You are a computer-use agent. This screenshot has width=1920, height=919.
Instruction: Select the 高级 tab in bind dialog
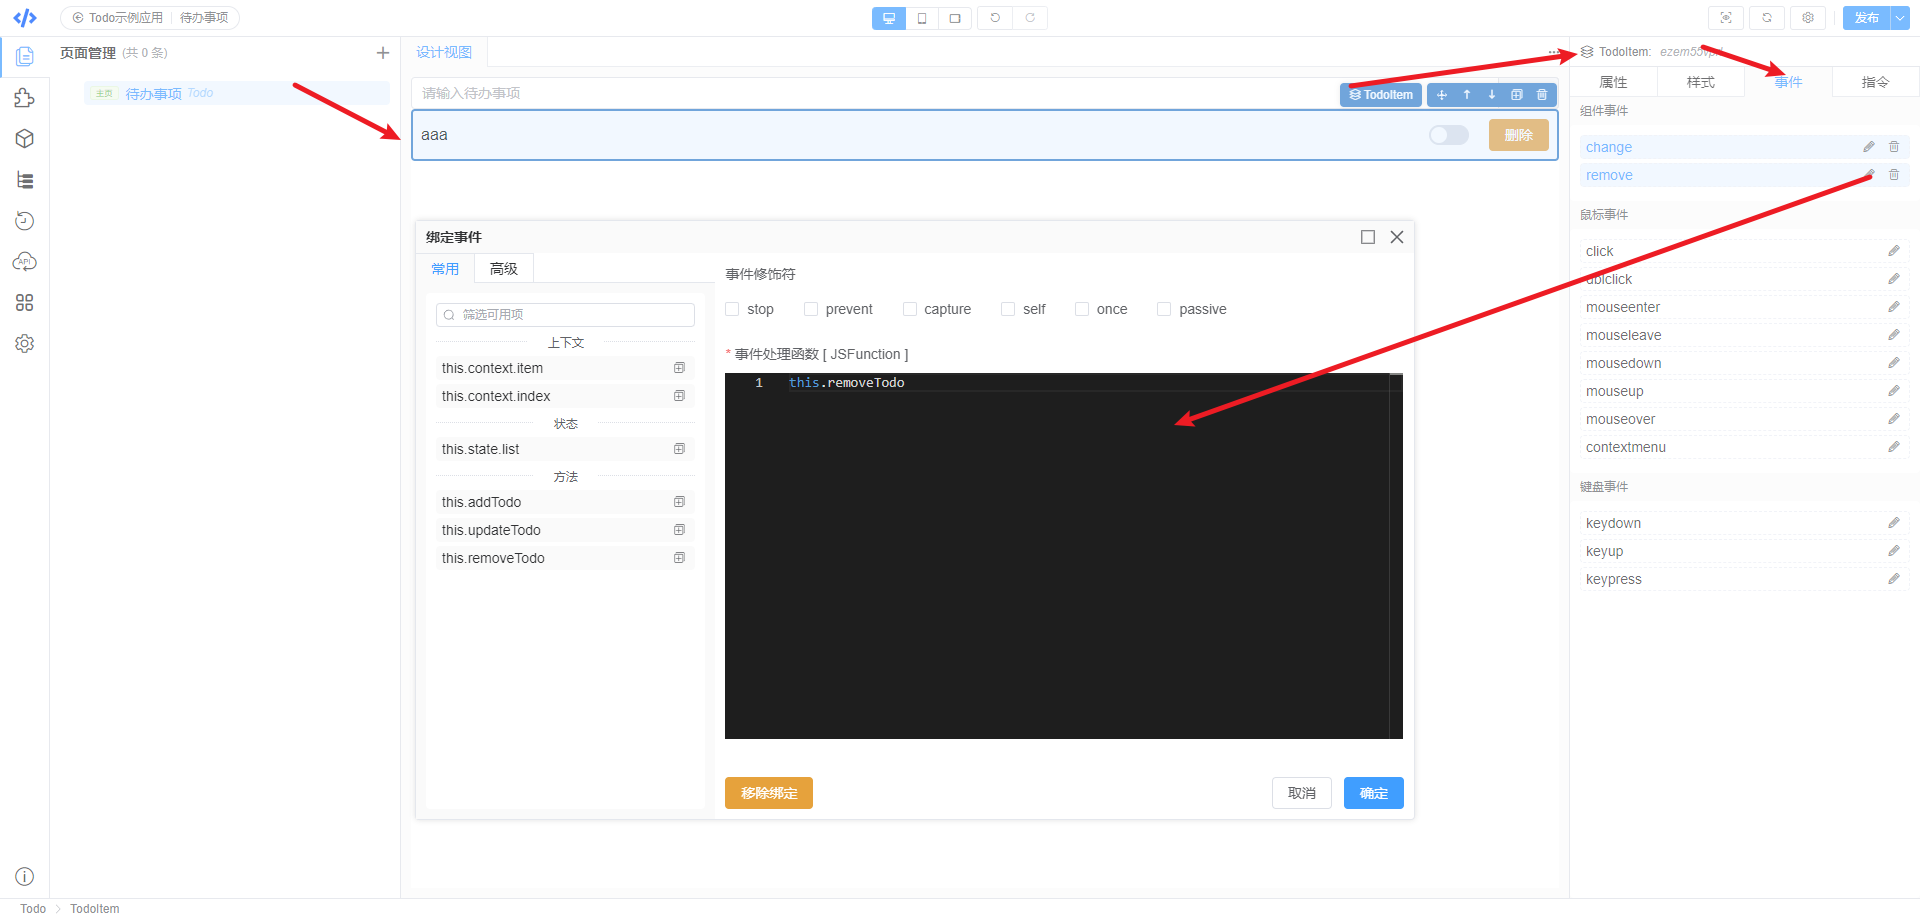[x=504, y=269]
